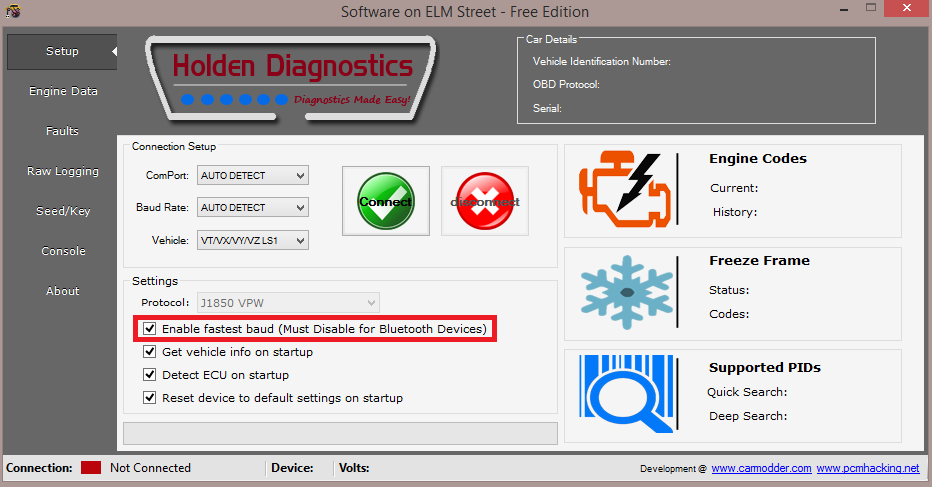
Task: Click the Serial label in Car Details
Action: [x=547, y=108]
